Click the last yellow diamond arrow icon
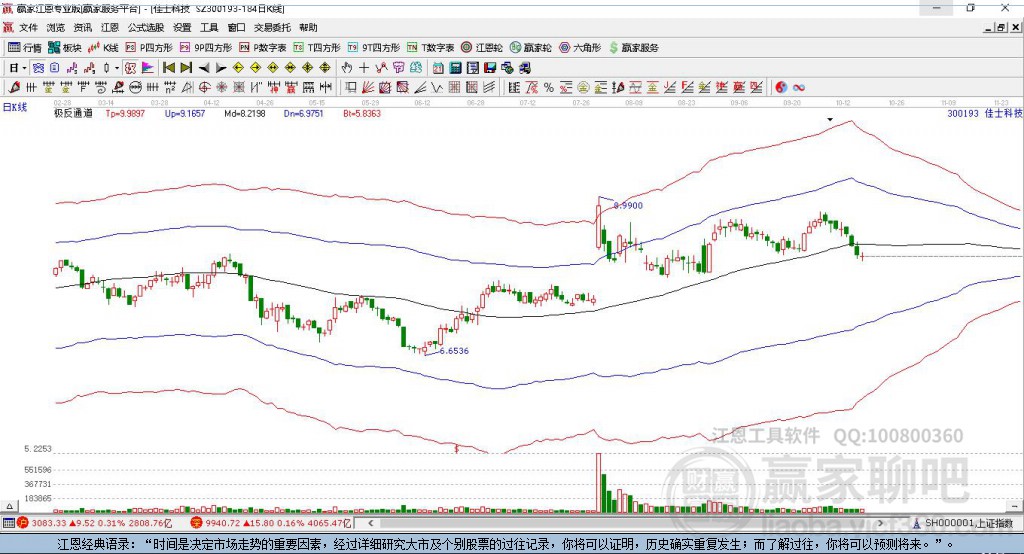 coord(325,68)
